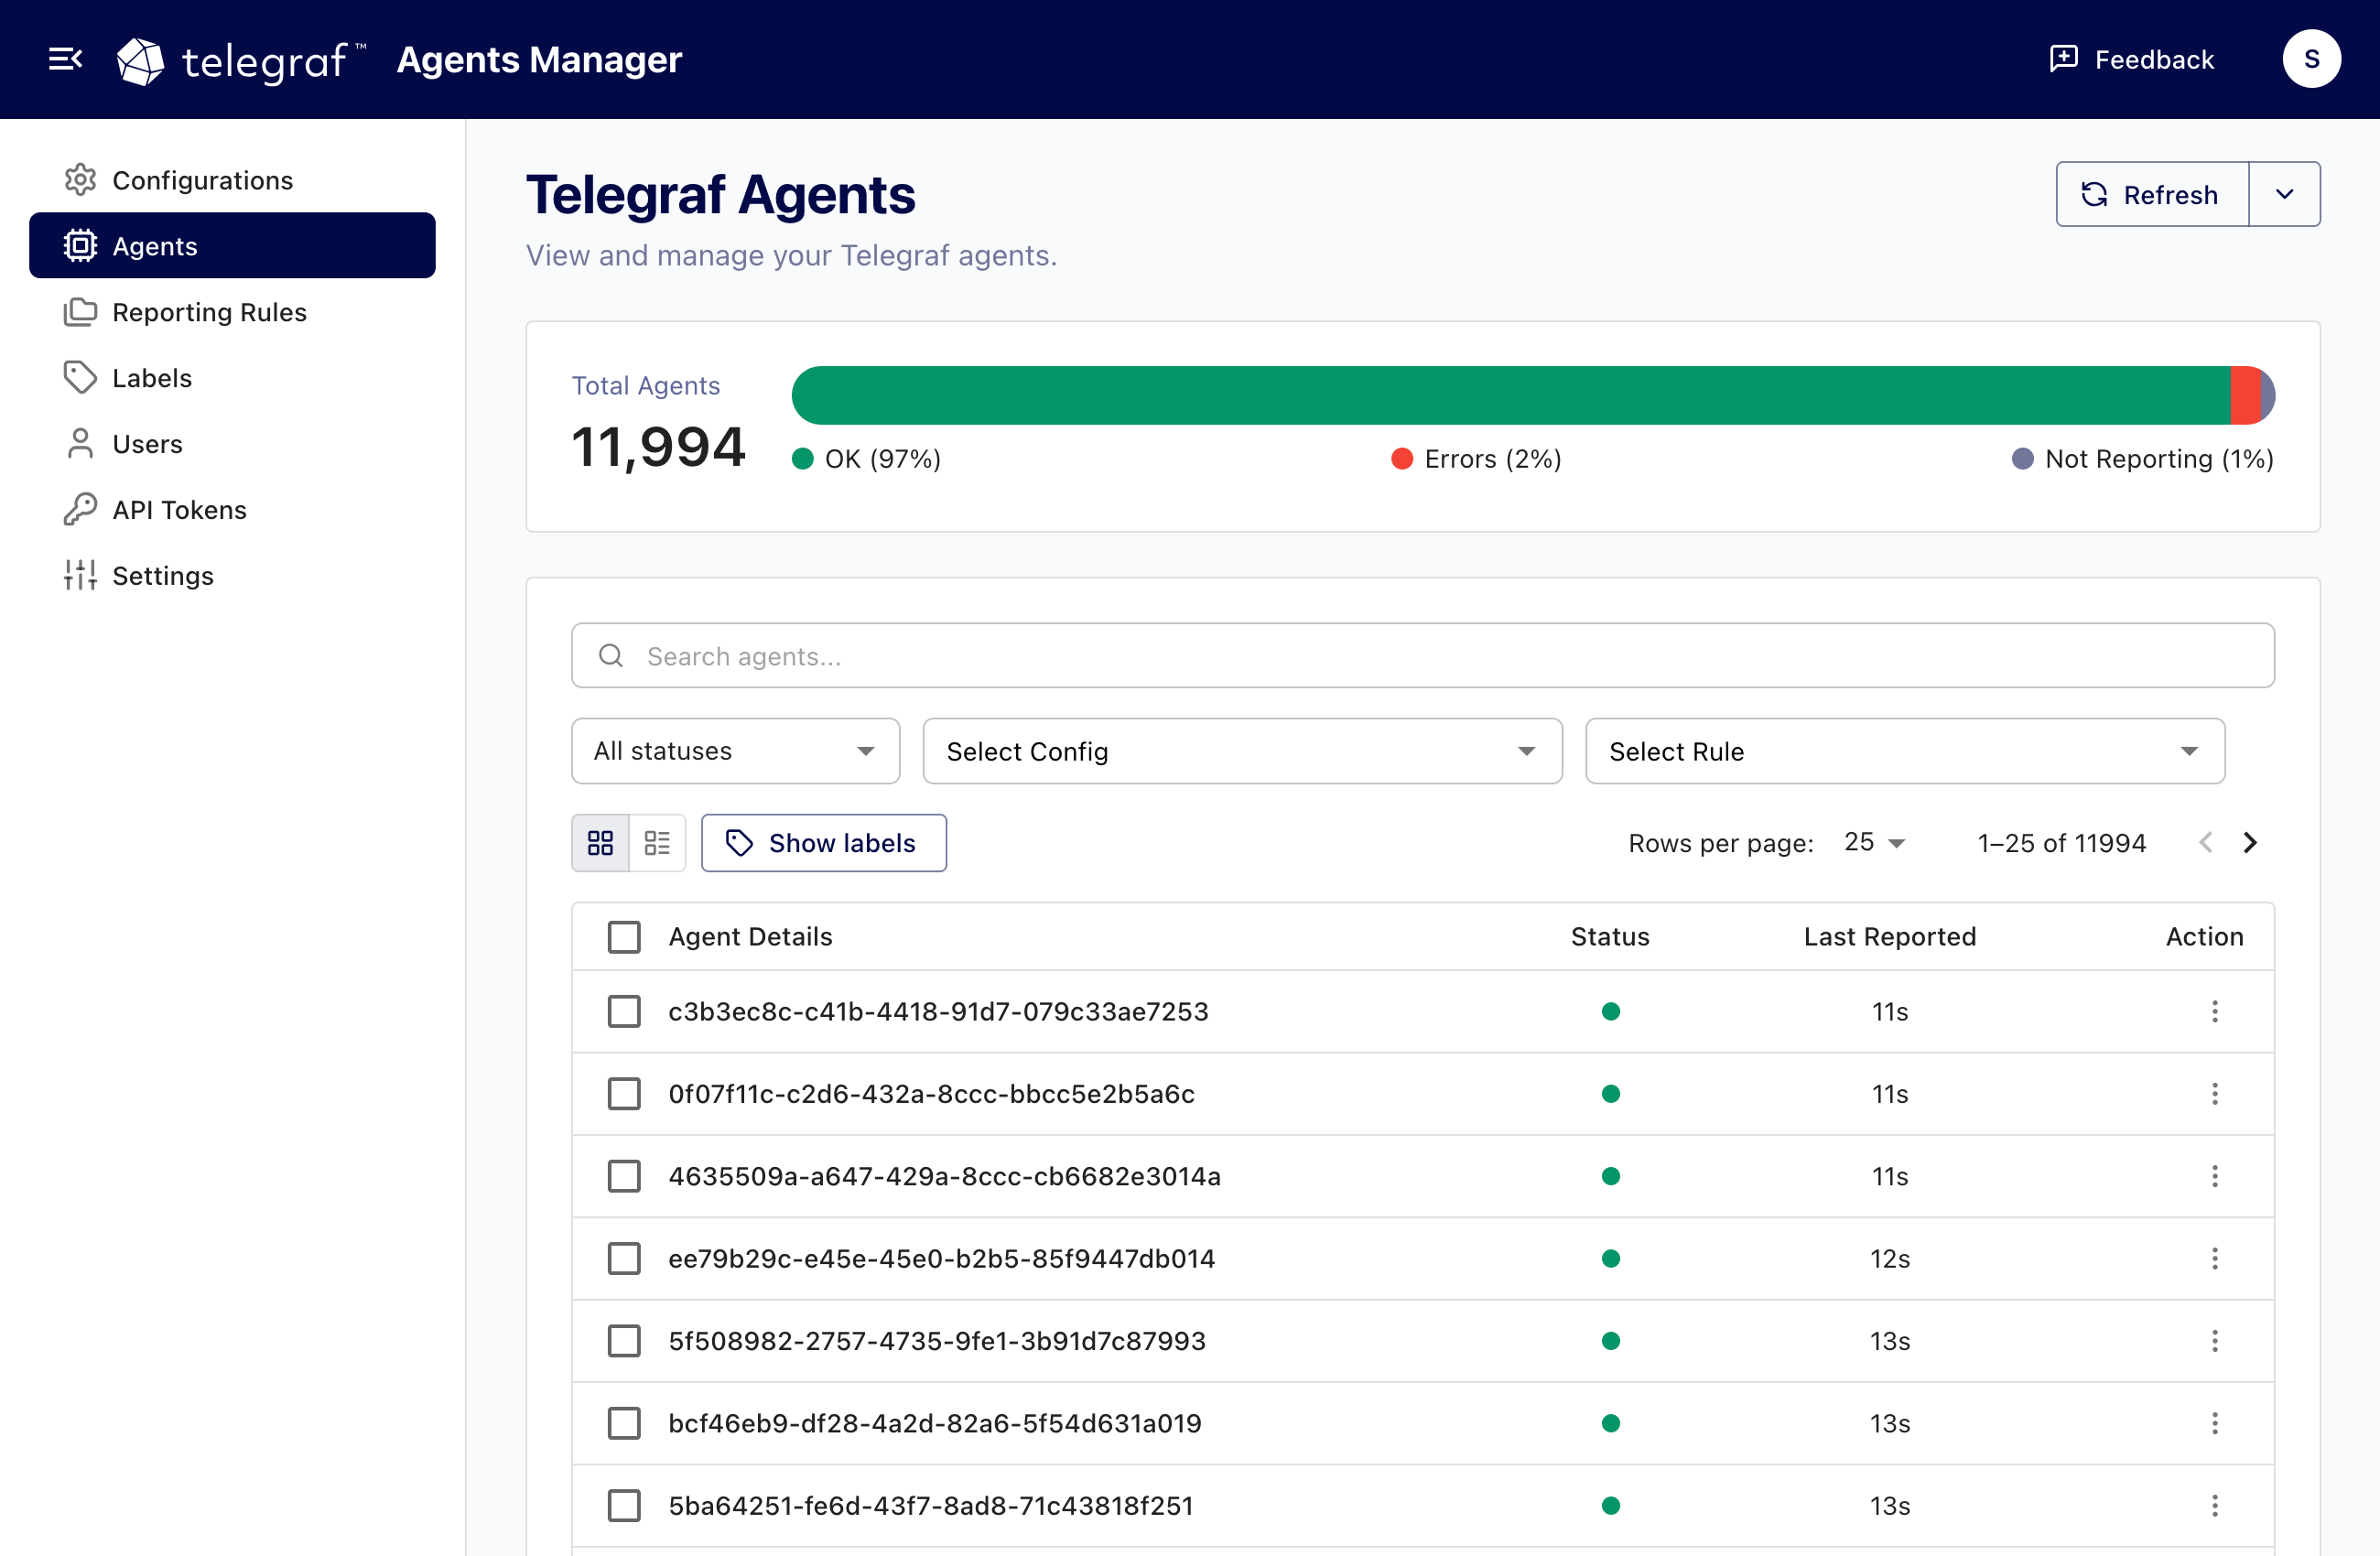2380x1556 pixels.
Task: Open Reporting Rules page
Action: tap(232, 312)
